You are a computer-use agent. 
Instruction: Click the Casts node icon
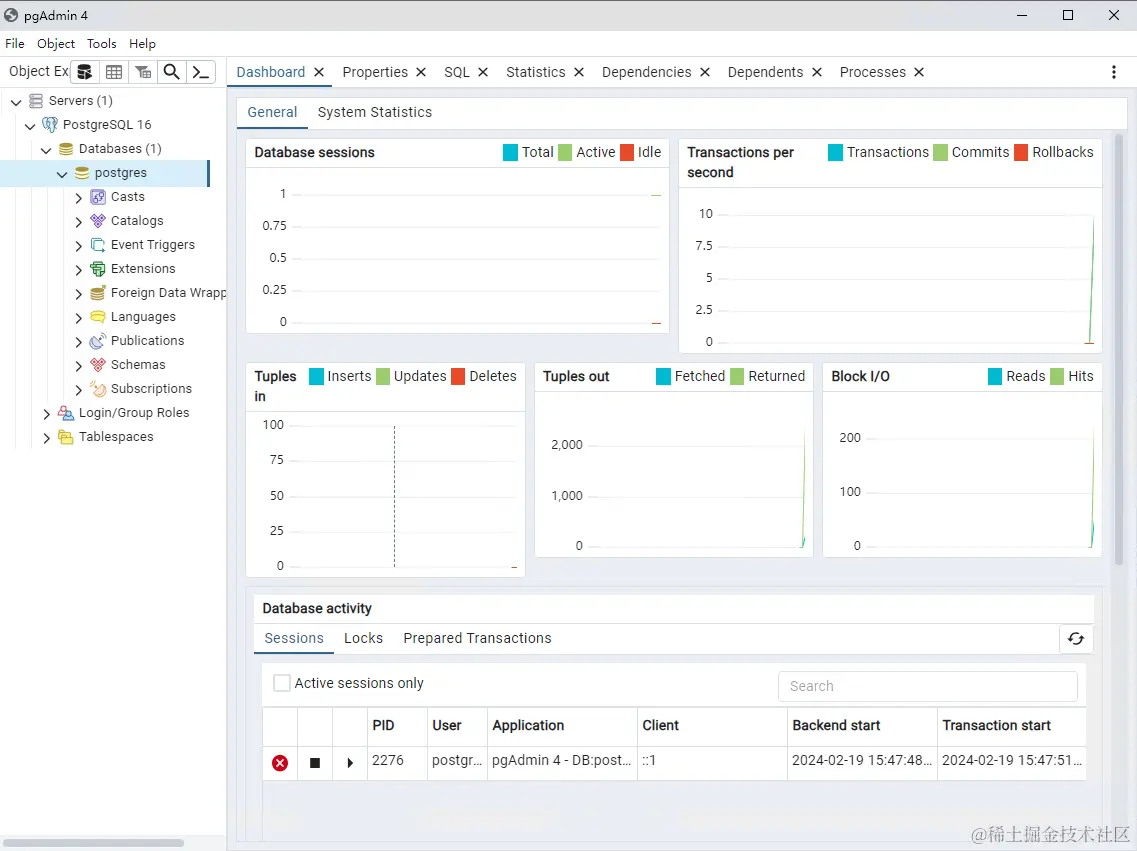[x=98, y=196]
